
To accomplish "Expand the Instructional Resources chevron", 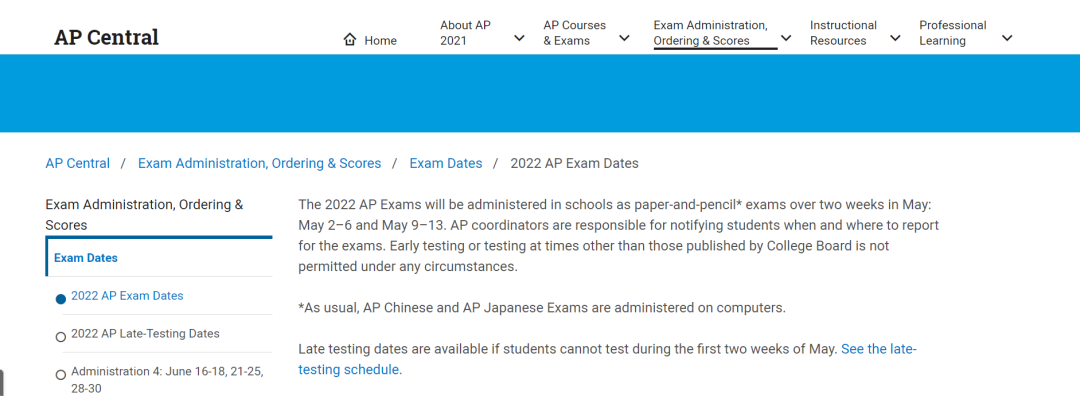I will (895, 38).
